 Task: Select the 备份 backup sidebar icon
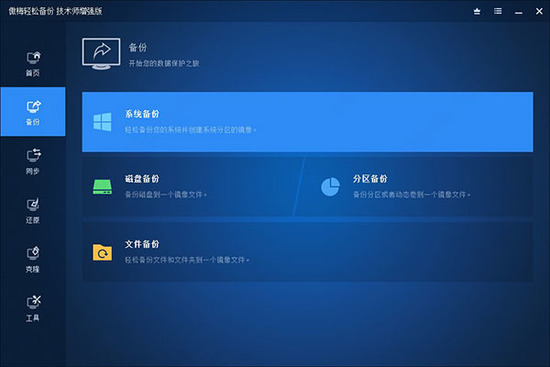tap(33, 107)
